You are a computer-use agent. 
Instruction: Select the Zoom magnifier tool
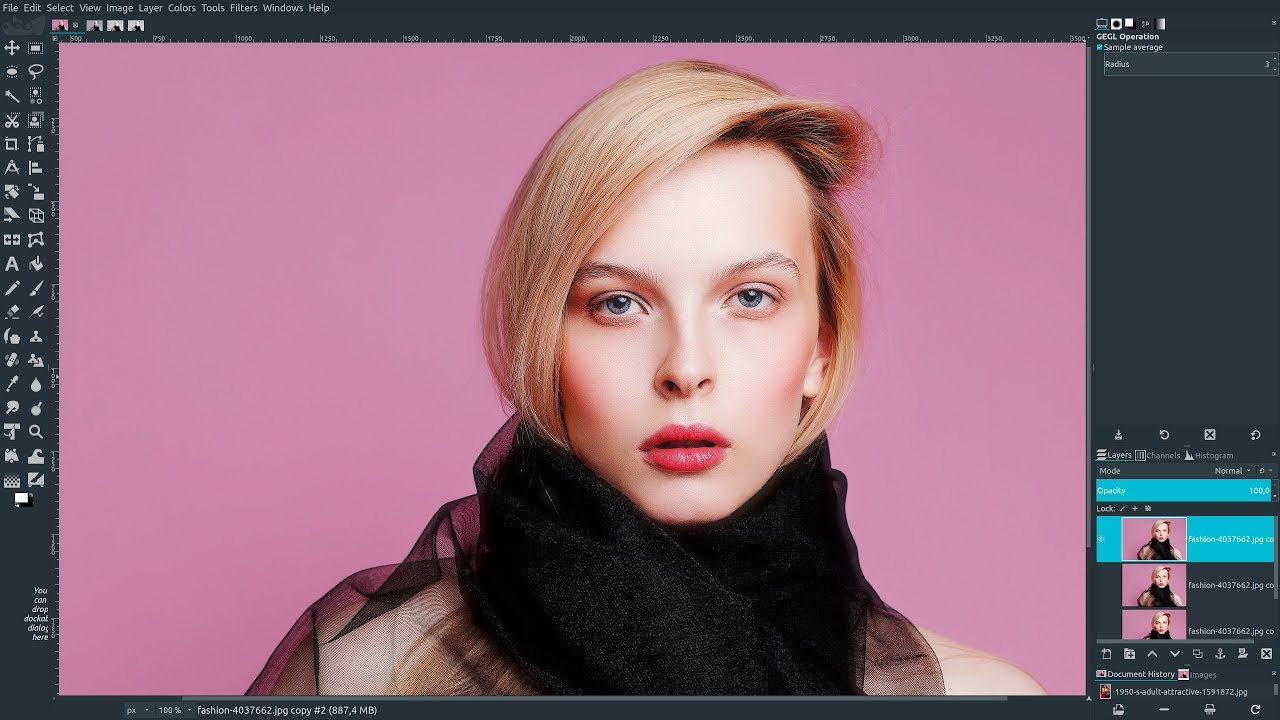[36, 432]
